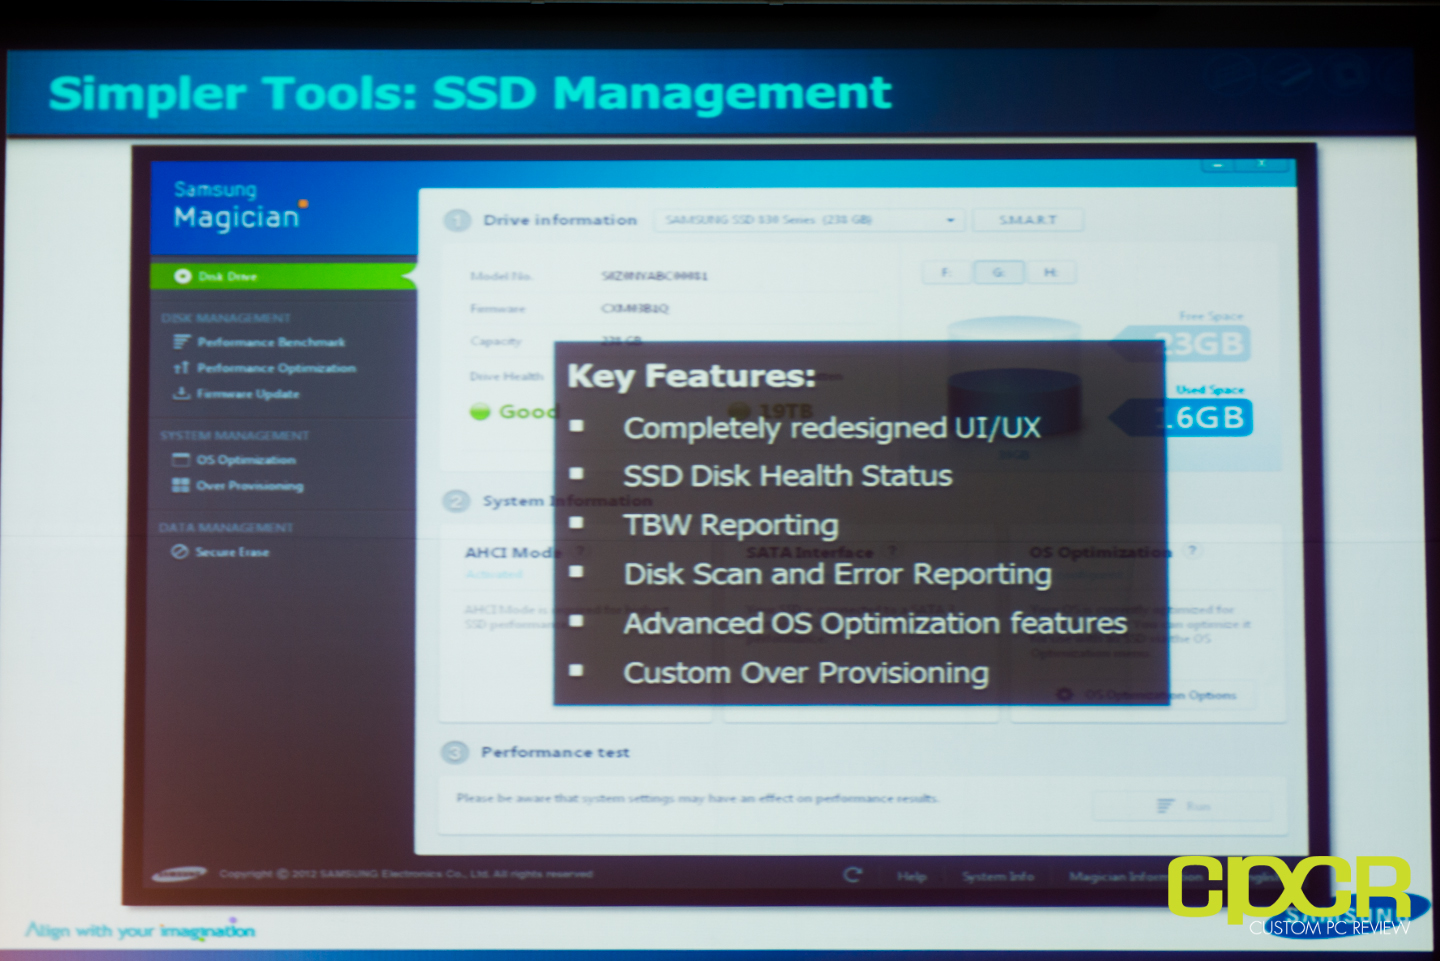Click the Disk Drive disc icon
This screenshot has height=961, width=1440.
[x=183, y=276]
